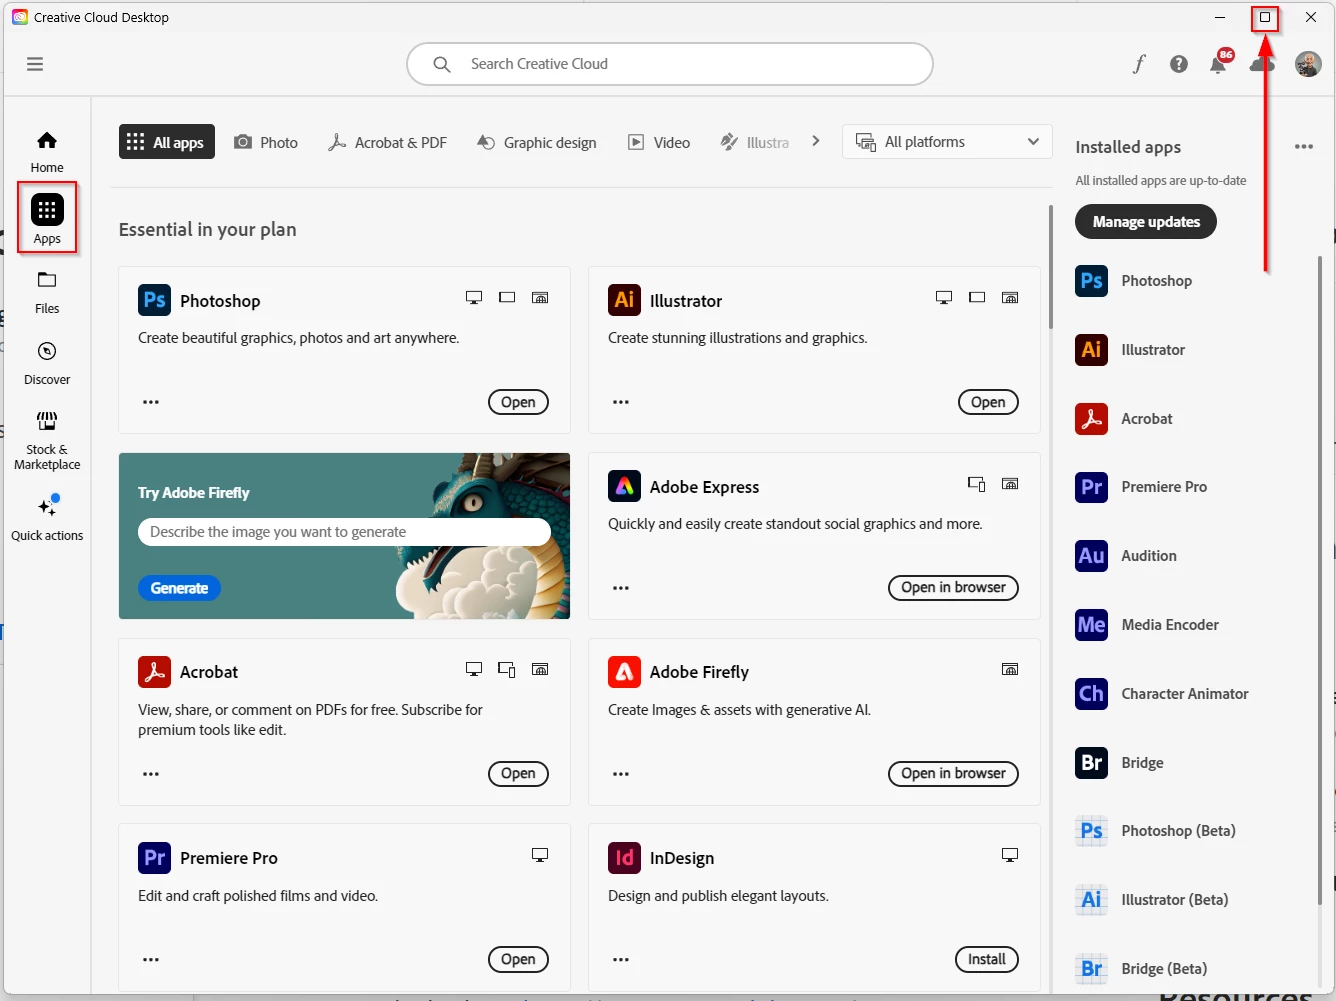Screen dimensions: 1336x1001
Task: Install InDesign
Action: (987, 960)
